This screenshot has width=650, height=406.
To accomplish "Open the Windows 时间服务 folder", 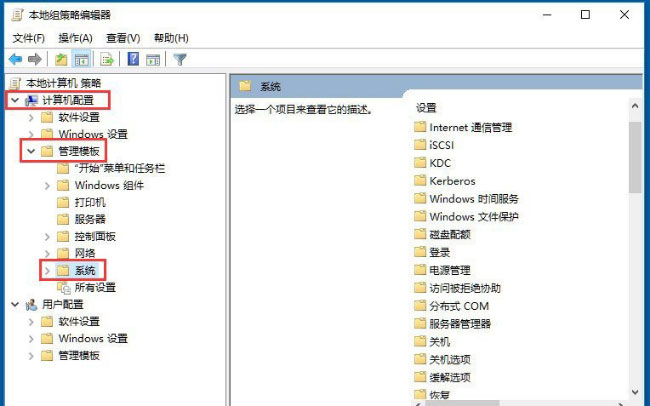I will (466, 199).
